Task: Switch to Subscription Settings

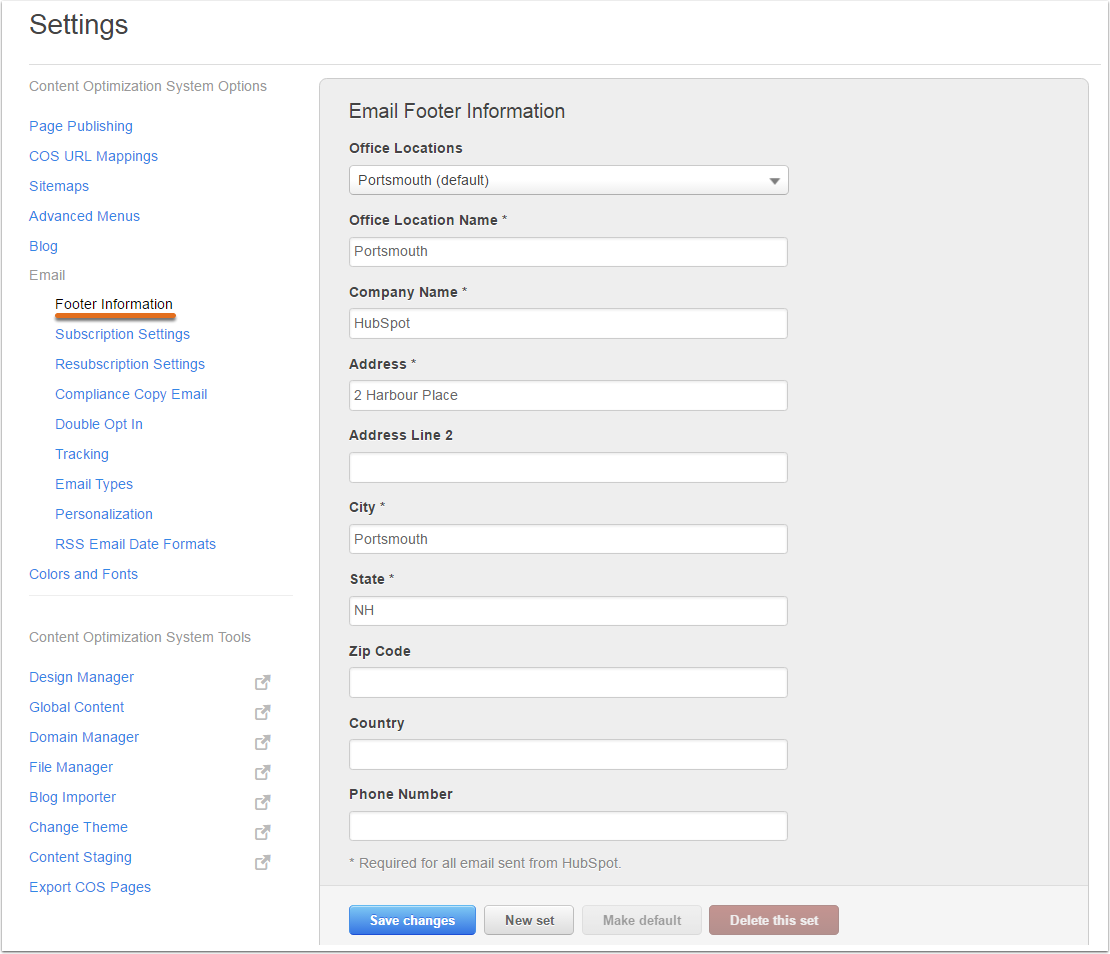Action: pyautogui.click(x=122, y=334)
